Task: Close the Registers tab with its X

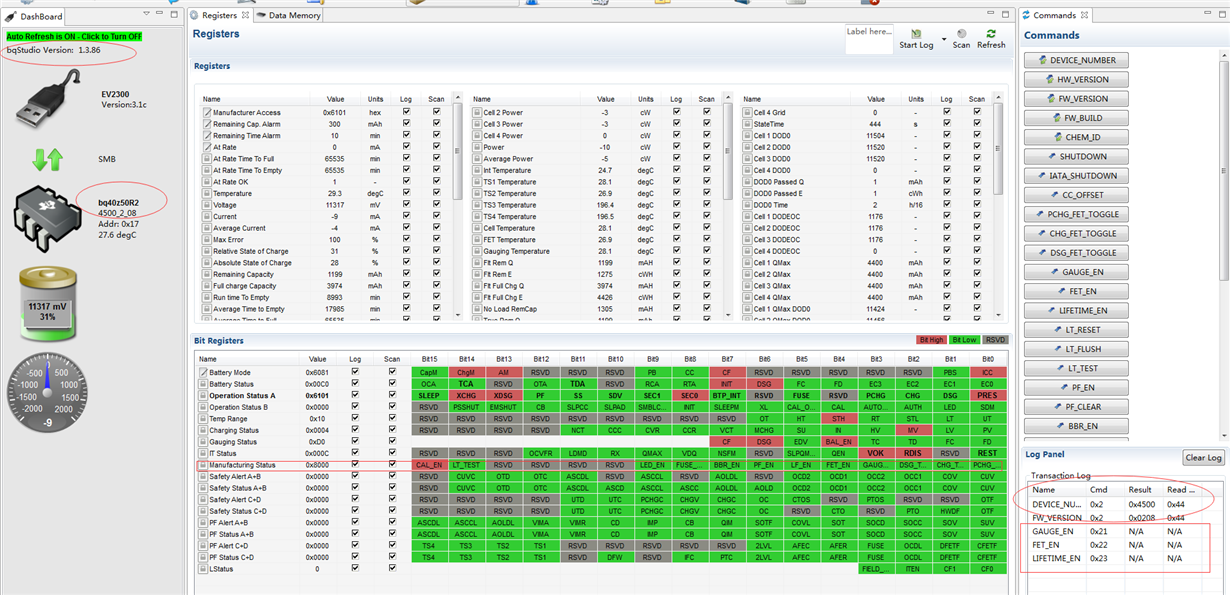Action: tap(245, 16)
